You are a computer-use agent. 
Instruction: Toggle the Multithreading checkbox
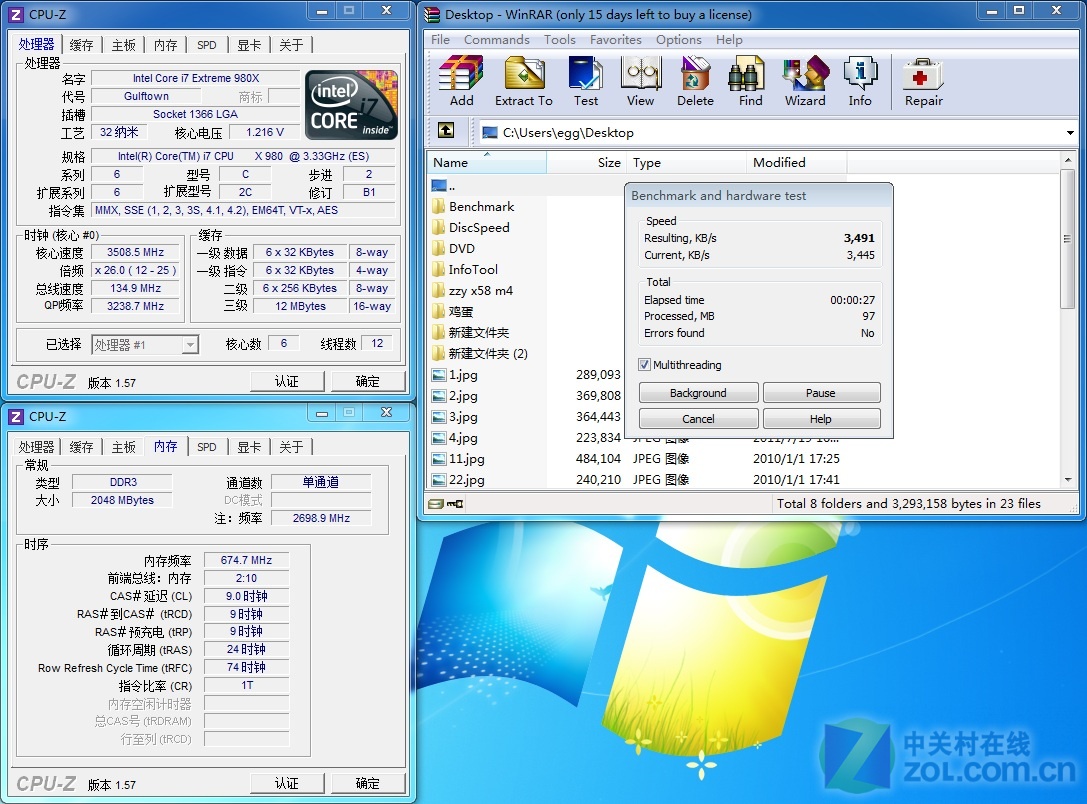644,365
